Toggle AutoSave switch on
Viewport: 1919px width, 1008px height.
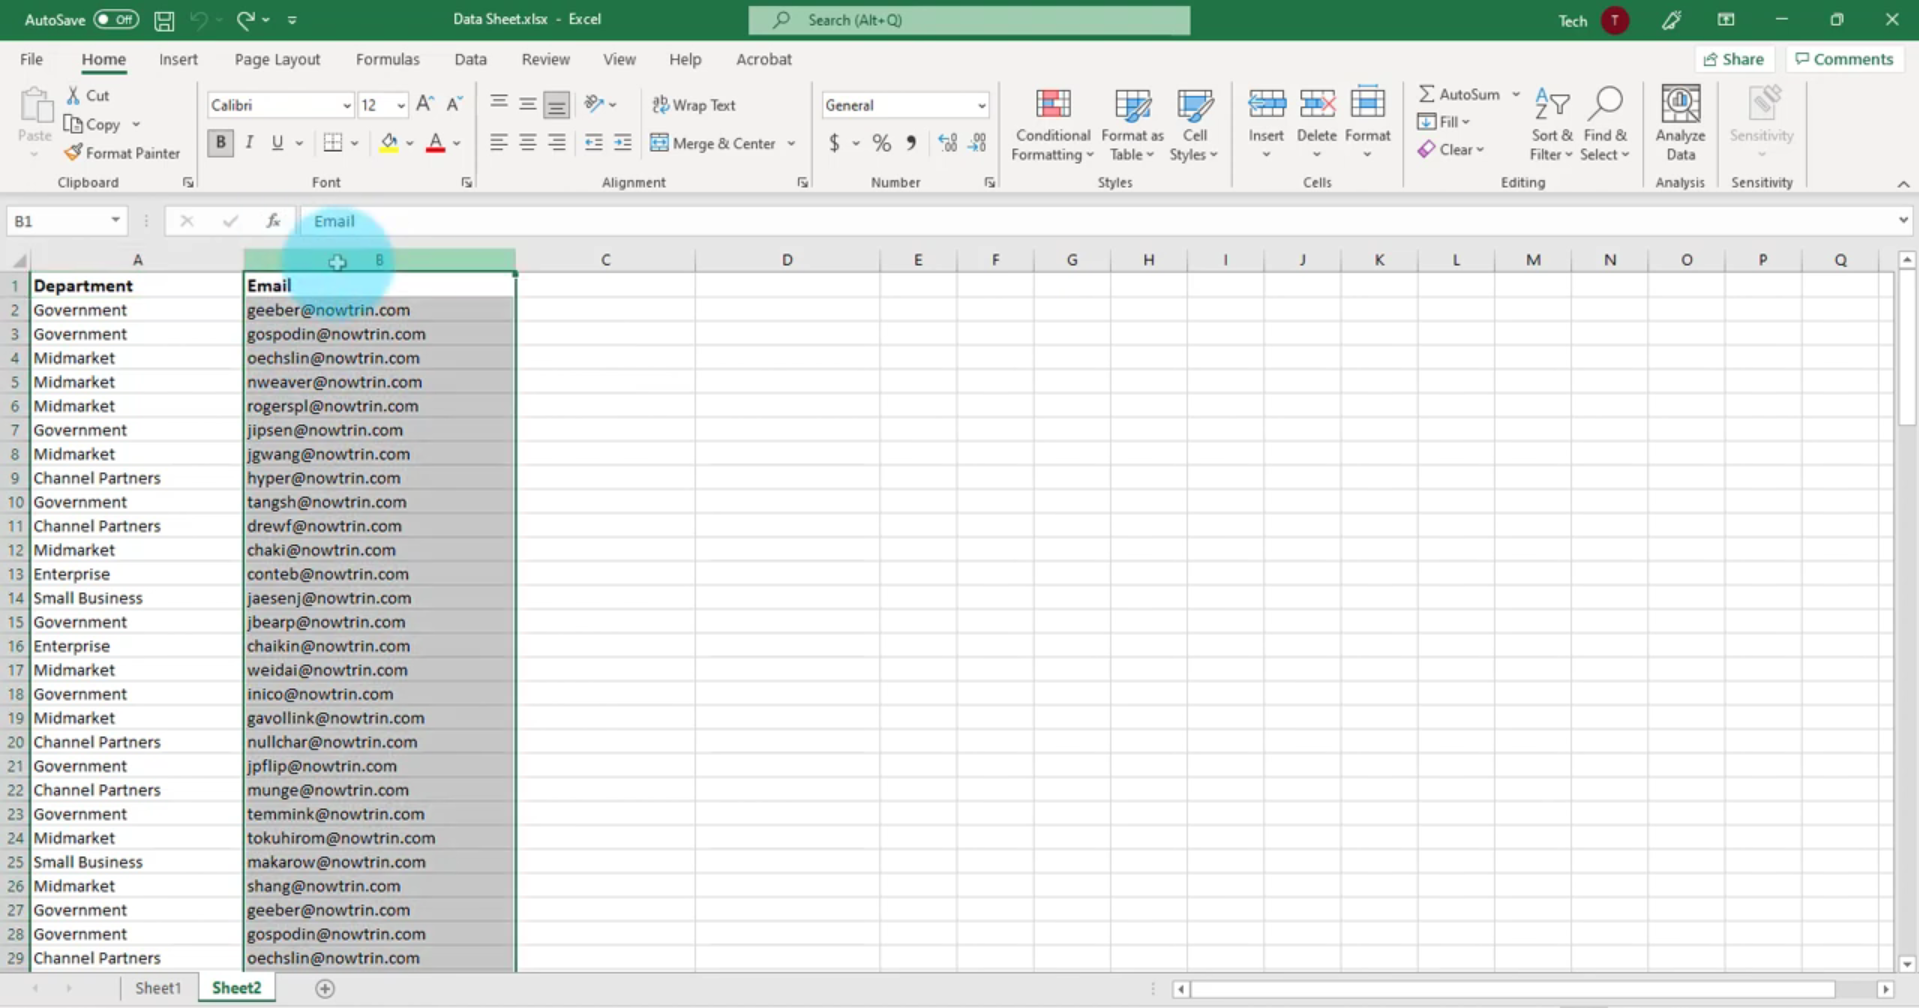pyautogui.click(x=116, y=20)
